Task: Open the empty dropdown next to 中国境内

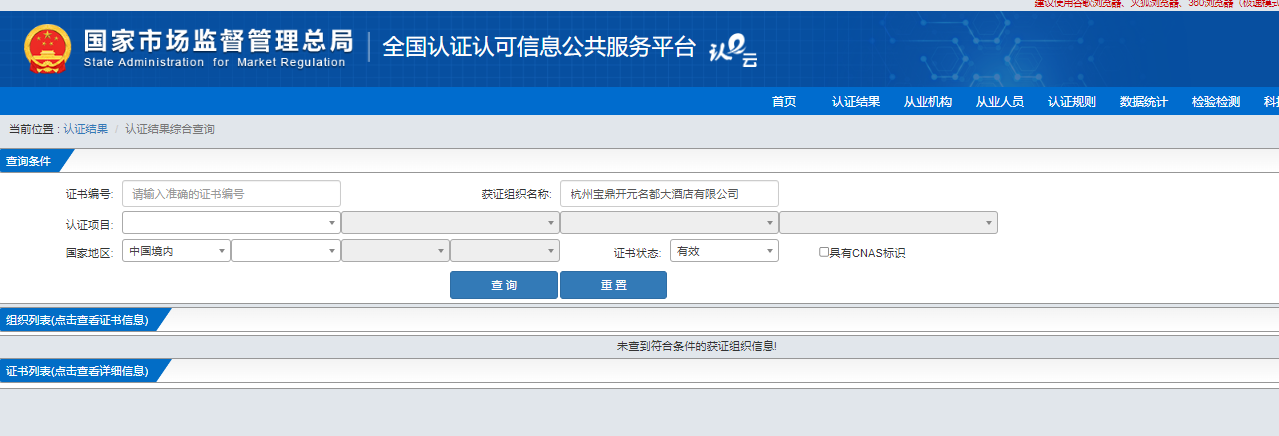Action: click(x=286, y=251)
